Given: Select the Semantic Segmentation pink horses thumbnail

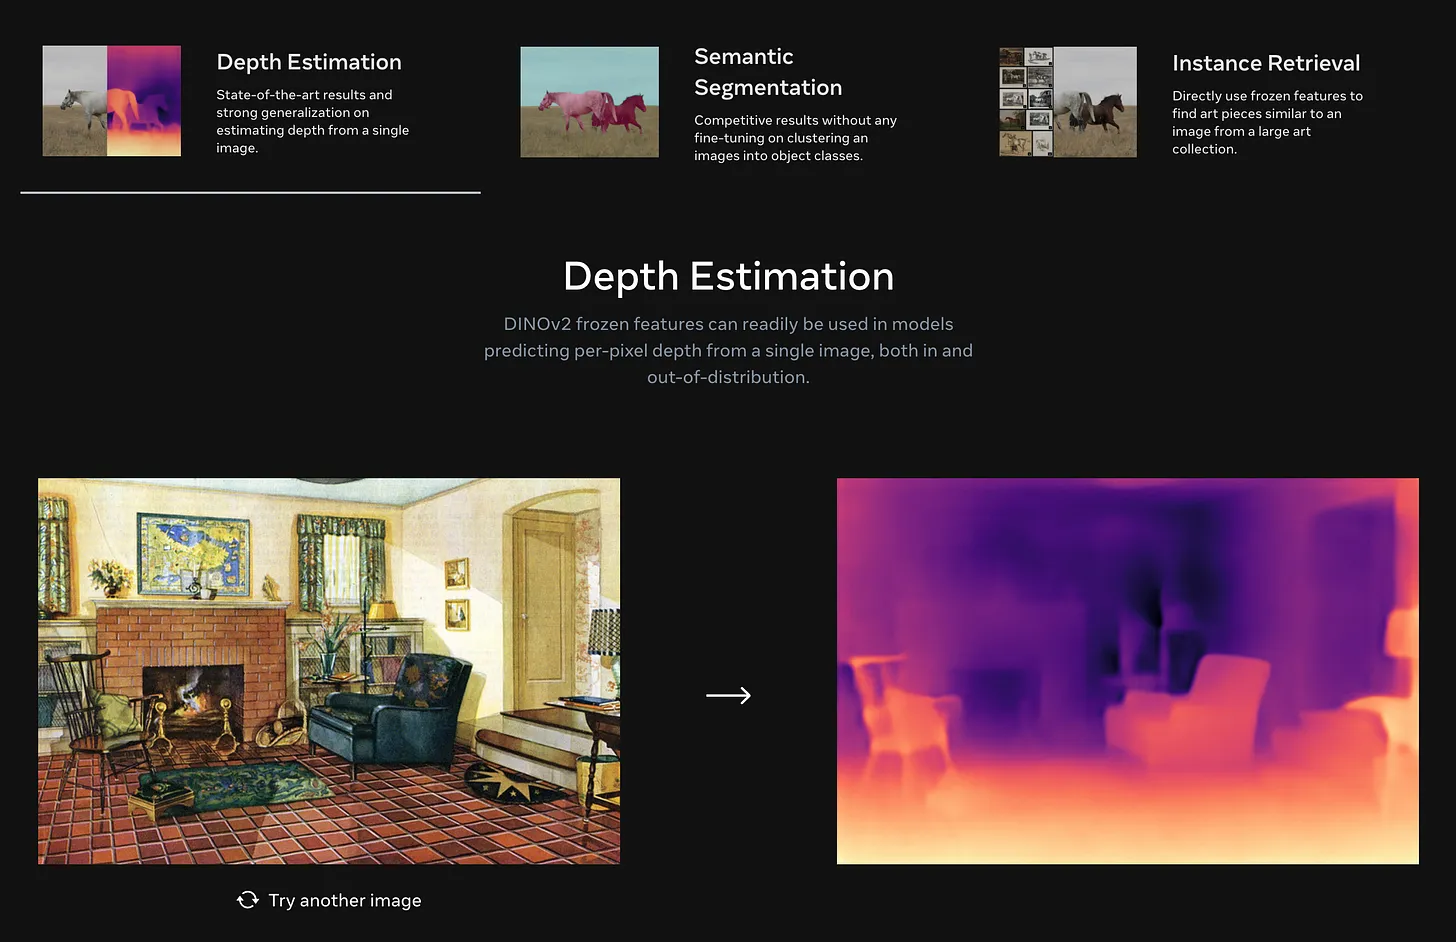Looking at the screenshot, I should pos(589,102).
